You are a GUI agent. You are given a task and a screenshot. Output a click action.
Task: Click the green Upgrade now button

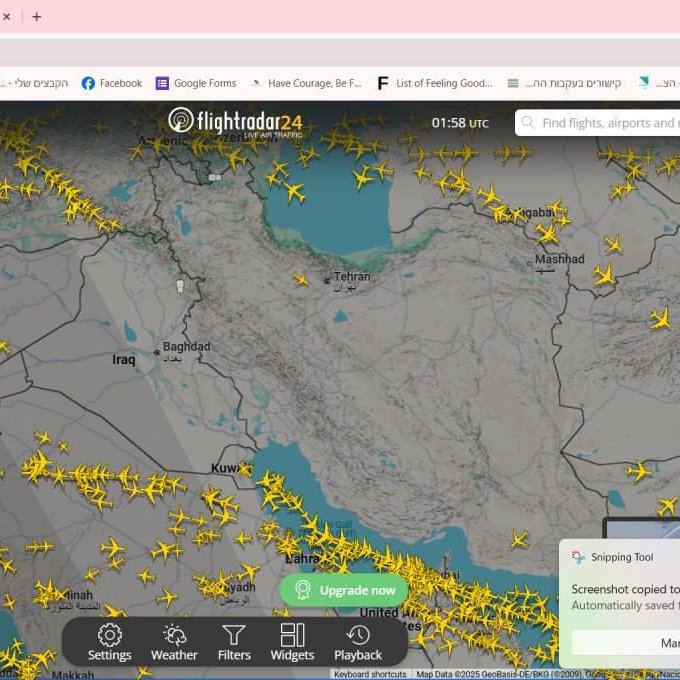tap(344, 590)
